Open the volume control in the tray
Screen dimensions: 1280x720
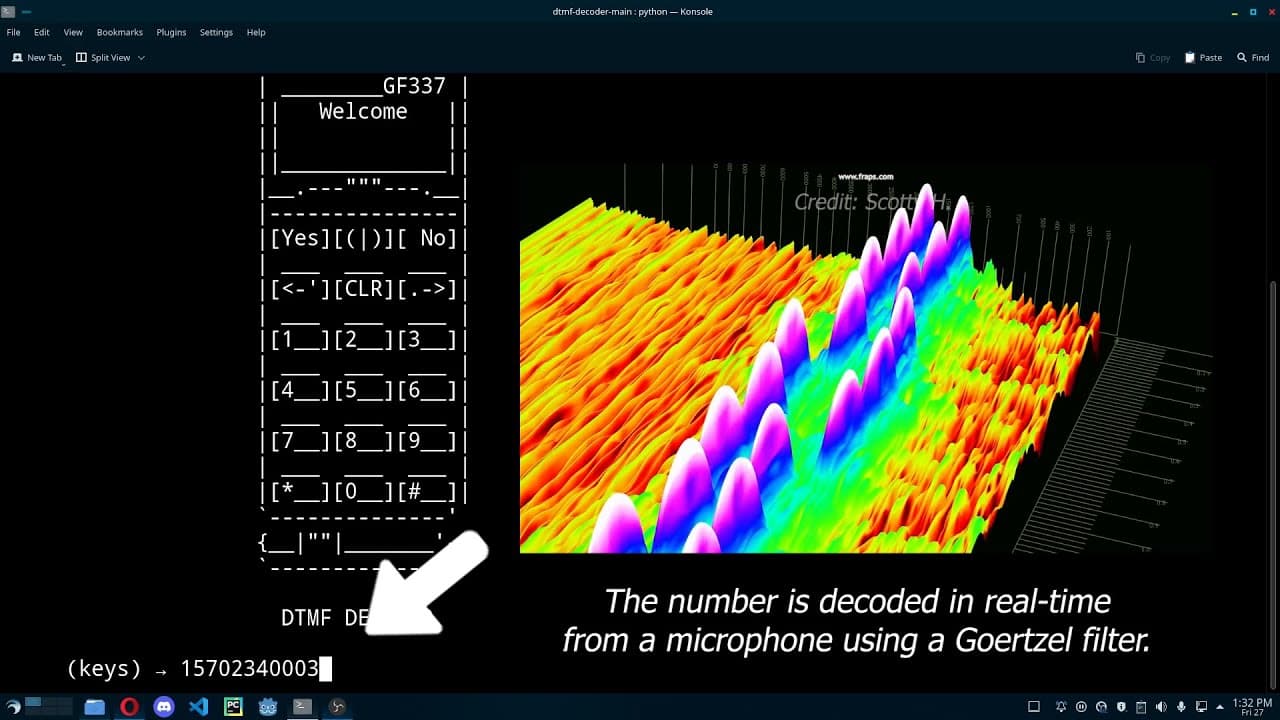point(1161,707)
